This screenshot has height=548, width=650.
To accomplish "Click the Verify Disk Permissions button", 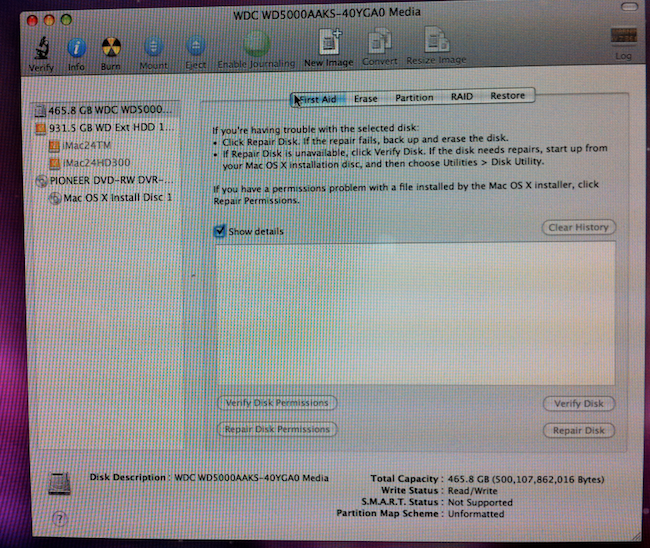I will coord(277,403).
